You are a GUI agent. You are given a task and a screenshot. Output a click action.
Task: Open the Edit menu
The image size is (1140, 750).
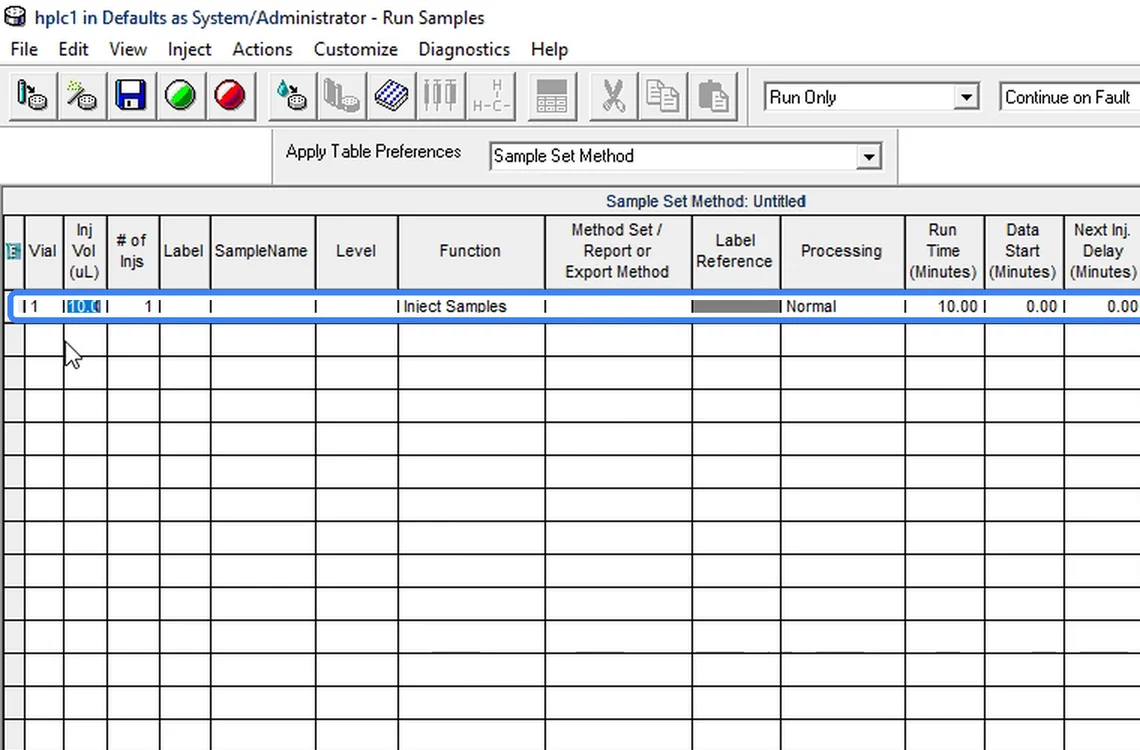tap(73, 49)
